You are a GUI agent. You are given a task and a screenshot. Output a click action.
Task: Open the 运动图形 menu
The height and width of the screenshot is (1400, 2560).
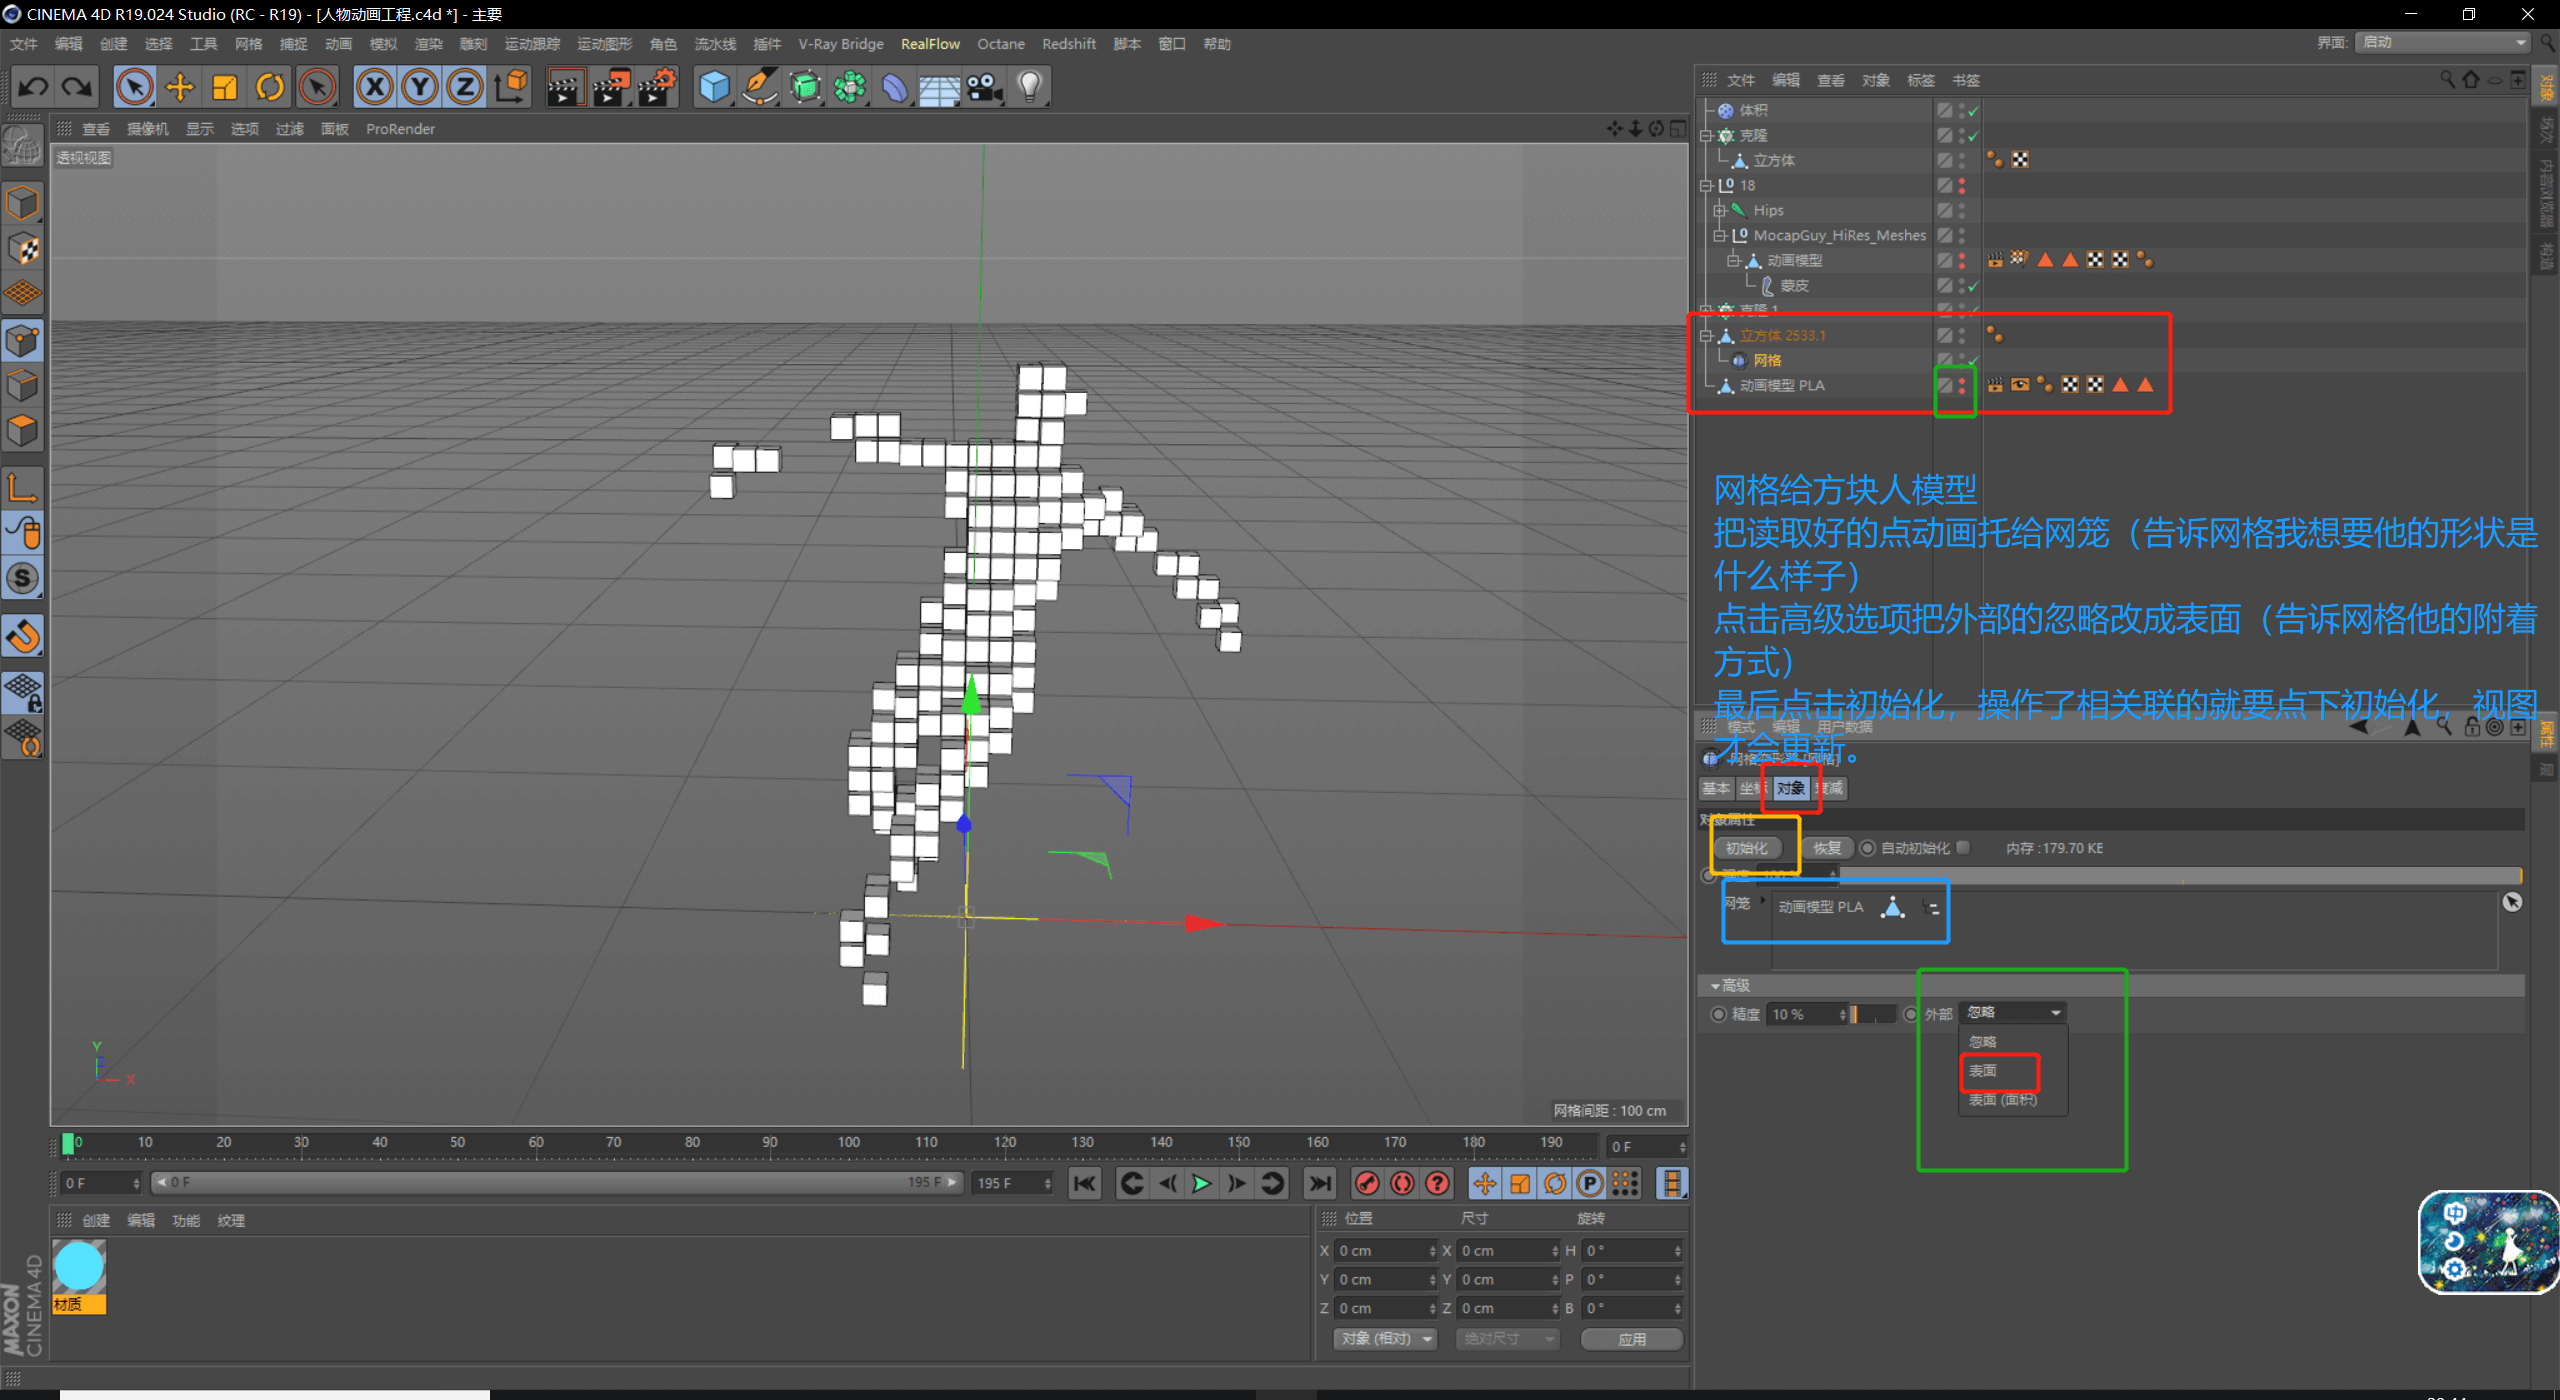click(604, 44)
